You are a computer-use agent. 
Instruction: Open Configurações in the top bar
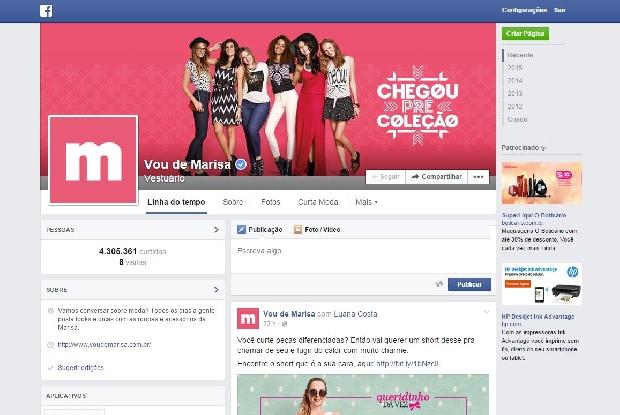coord(524,10)
